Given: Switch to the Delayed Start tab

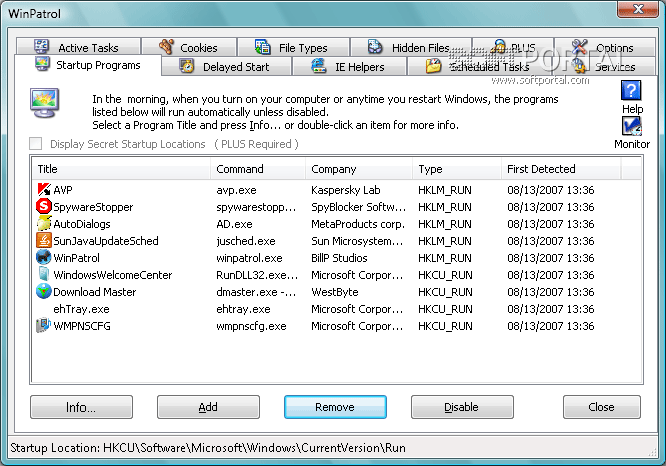Looking at the screenshot, I should [x=226, y=67].
